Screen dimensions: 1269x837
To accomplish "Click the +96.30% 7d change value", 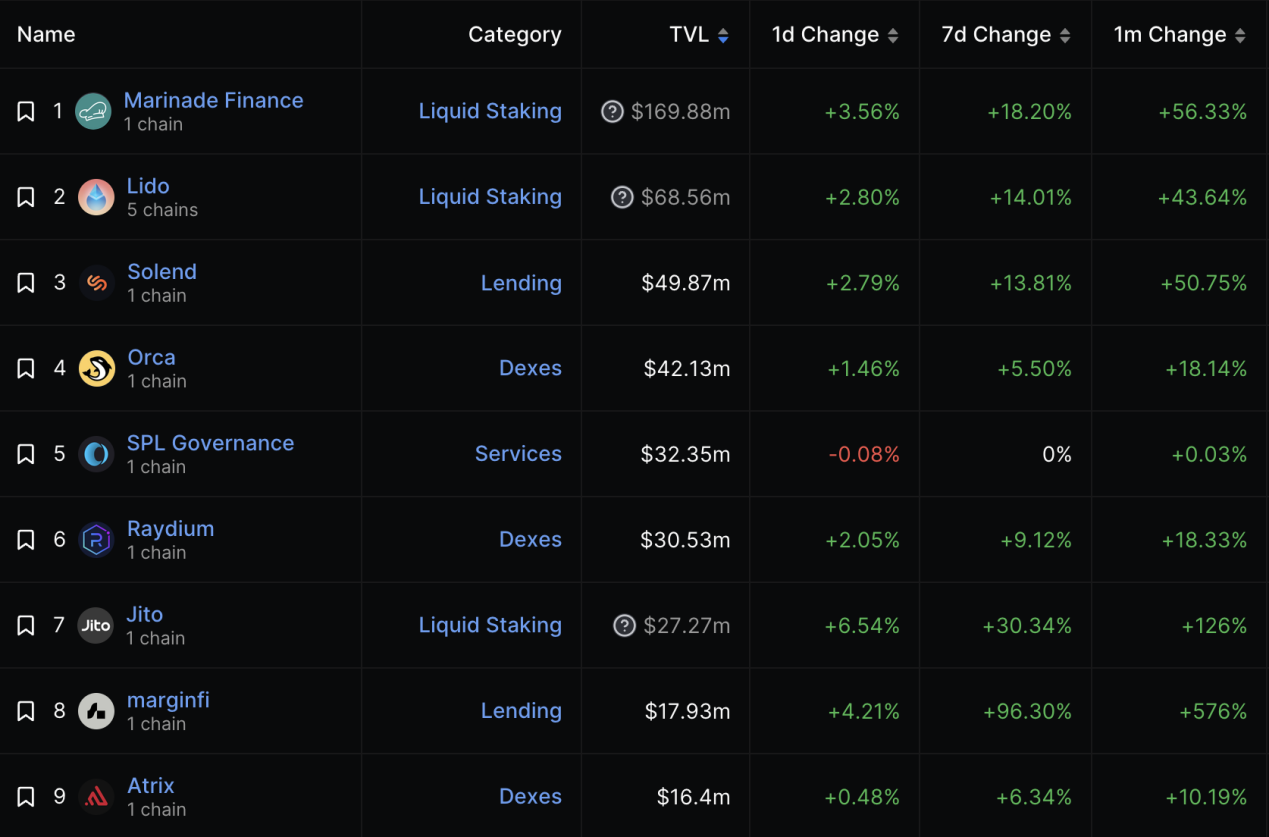I will (x=1027, y=712).
